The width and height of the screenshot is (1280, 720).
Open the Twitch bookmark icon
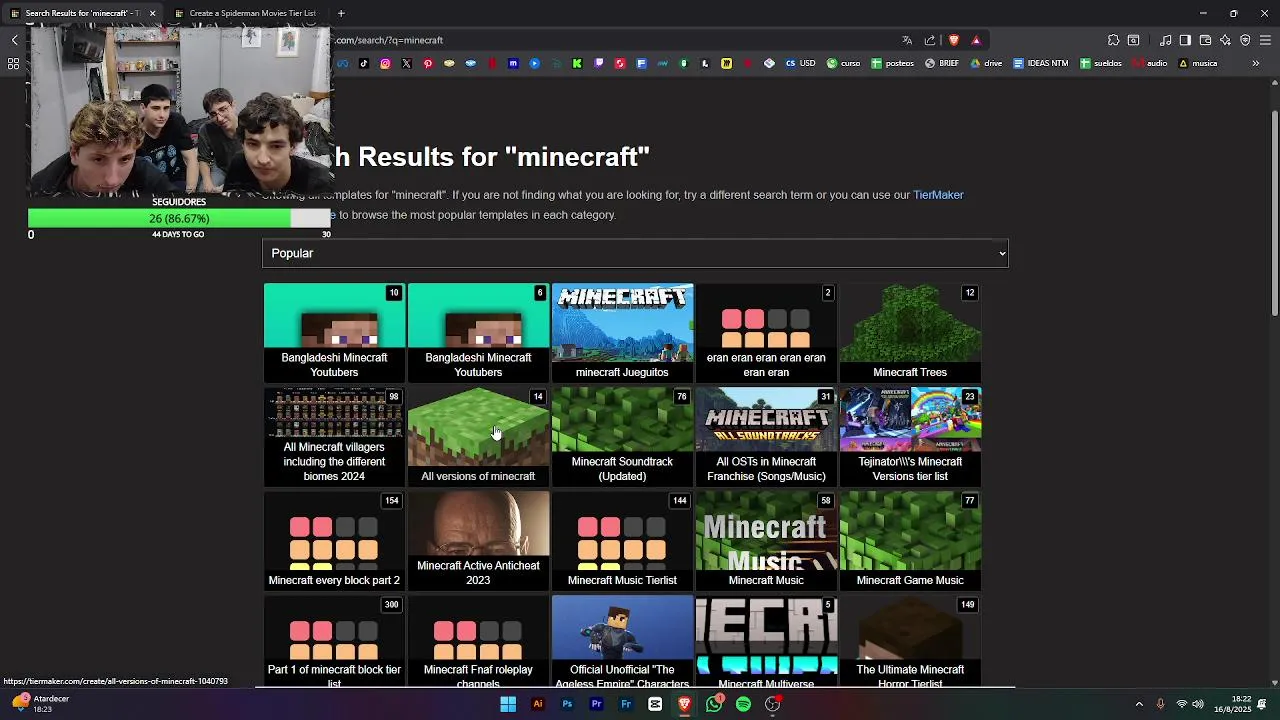(598, 63)
